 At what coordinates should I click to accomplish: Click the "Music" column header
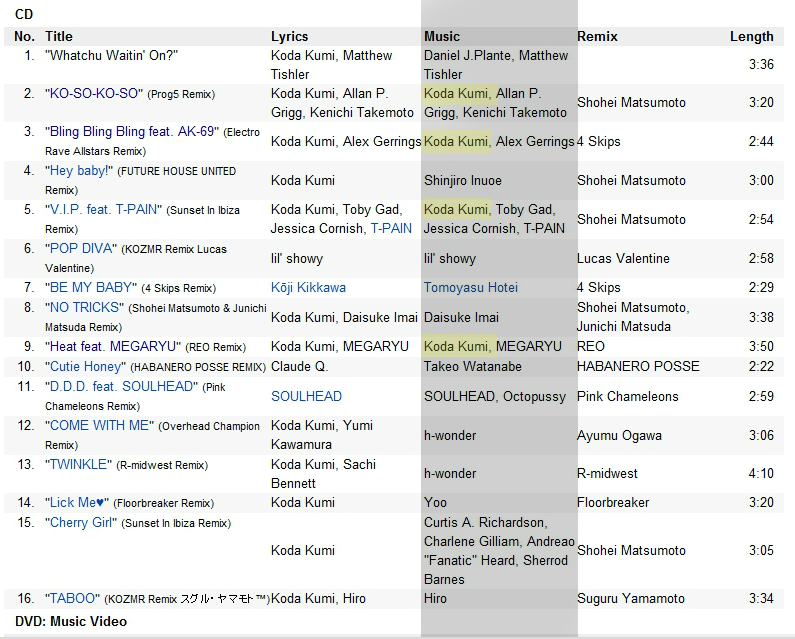pos(442,36)
